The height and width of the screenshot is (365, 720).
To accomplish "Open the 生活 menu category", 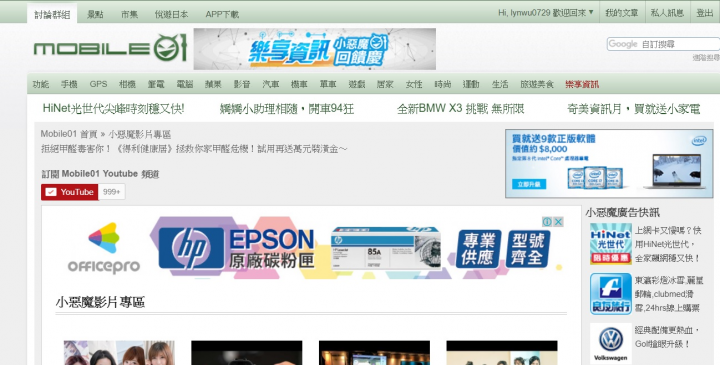I will (500, 84).
